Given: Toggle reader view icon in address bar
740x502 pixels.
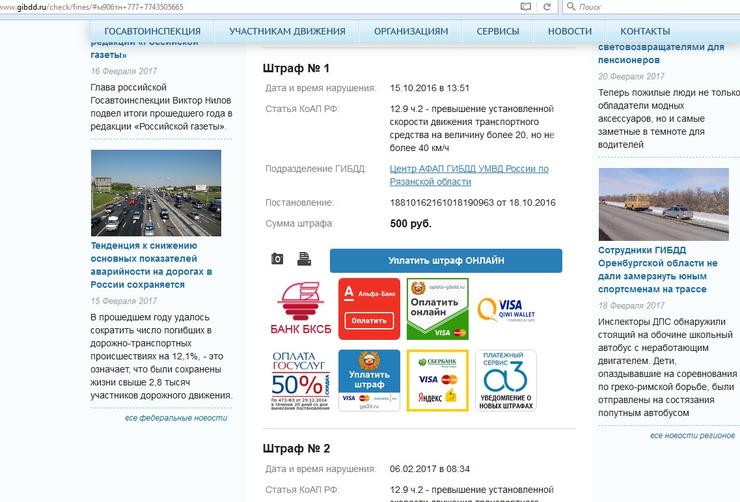Looking at the screenshot, I should (x=525, y=7).
